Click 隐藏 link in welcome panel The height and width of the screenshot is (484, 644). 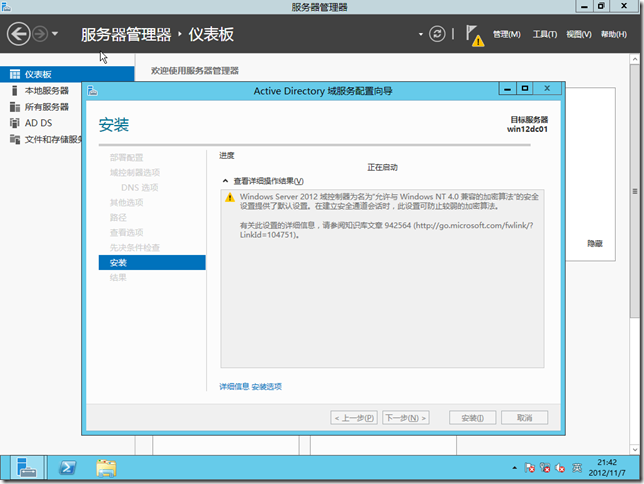pos(595,244)
